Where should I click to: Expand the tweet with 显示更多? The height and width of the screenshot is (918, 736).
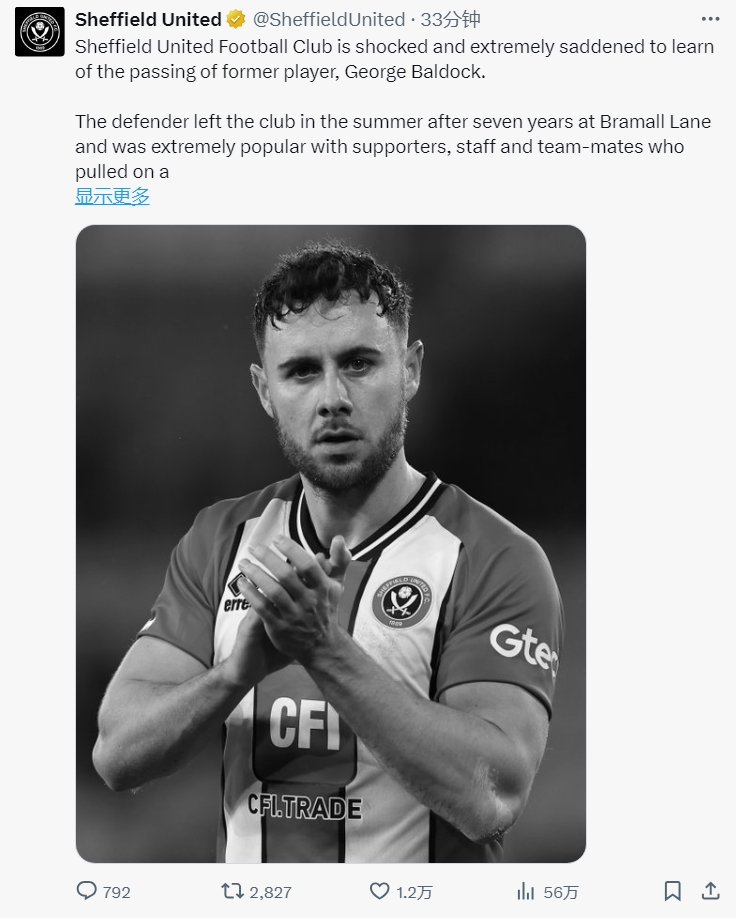tap(112, 197)
